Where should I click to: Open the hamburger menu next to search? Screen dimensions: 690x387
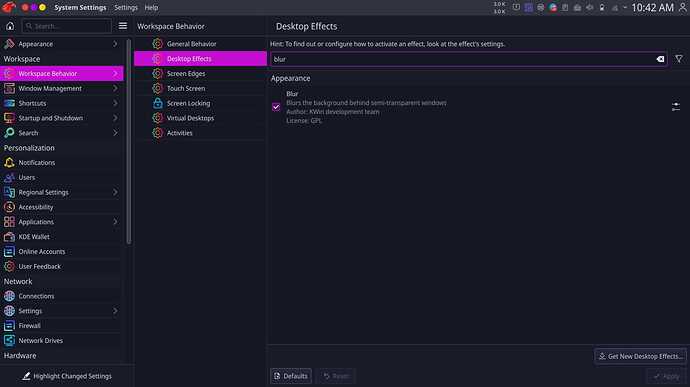pos(123,26)
